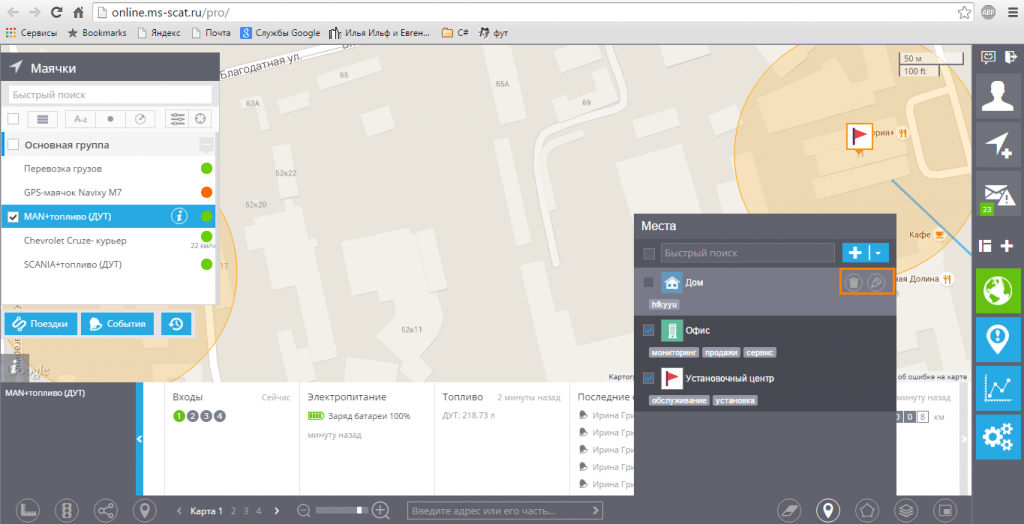Click the info icon on MAN+топливо row
Image resolution: width=1024 pixels, height=524 pixels.
point(180,216)
